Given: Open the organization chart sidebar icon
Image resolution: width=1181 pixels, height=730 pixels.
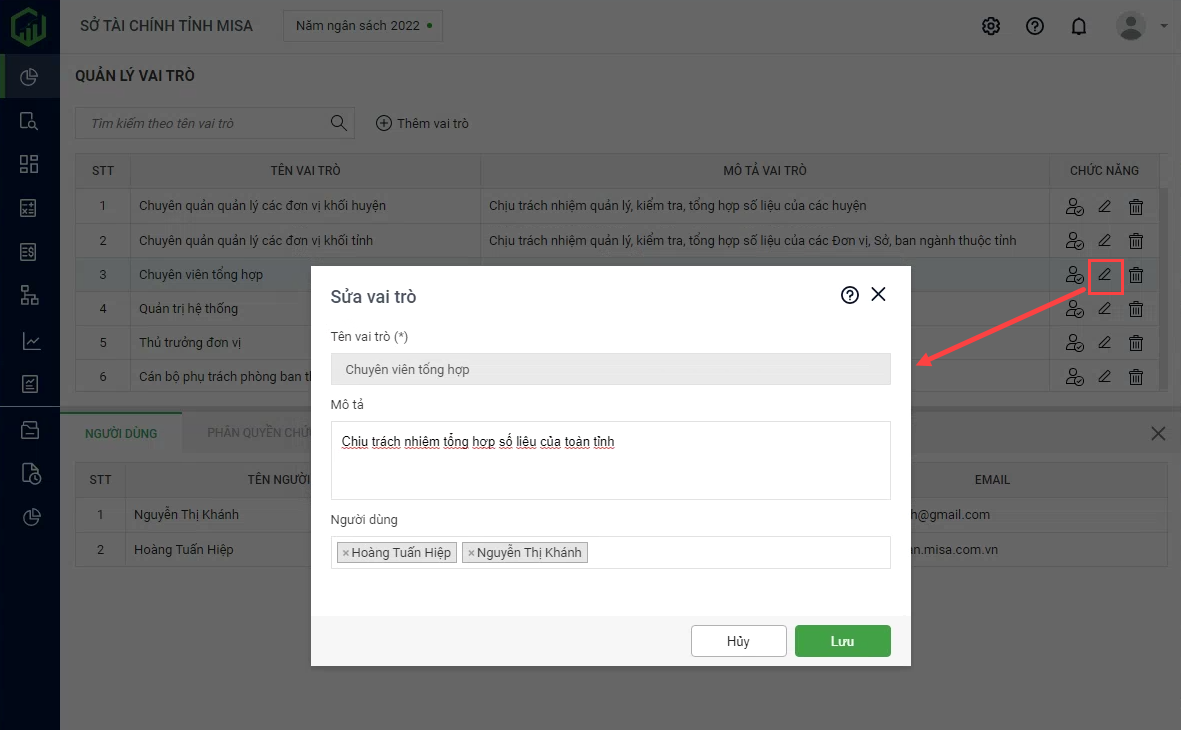Looking at the screenshot, I should 30,295.
